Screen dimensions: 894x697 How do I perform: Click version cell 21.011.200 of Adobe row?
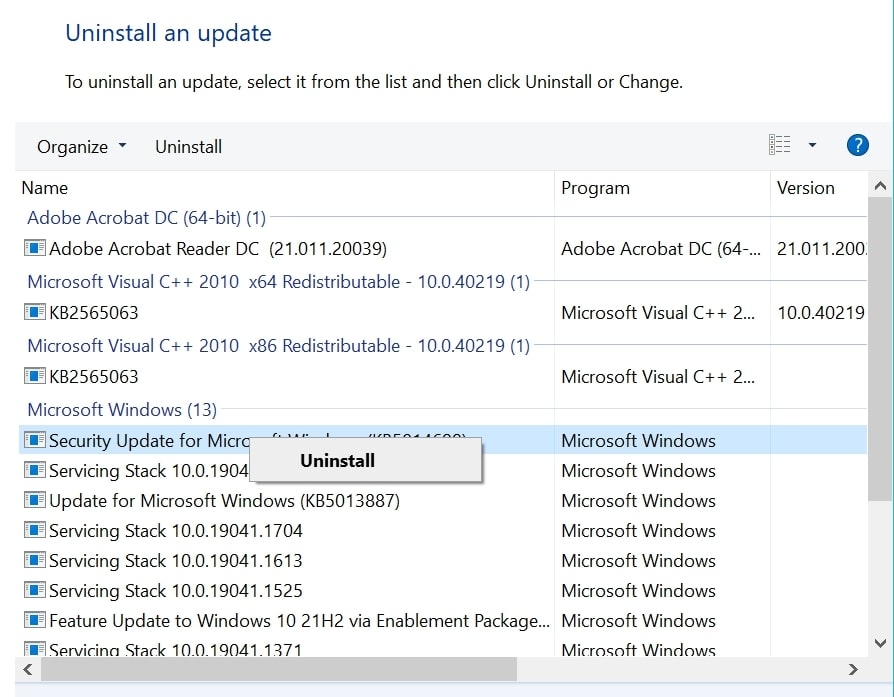point(821,249)
